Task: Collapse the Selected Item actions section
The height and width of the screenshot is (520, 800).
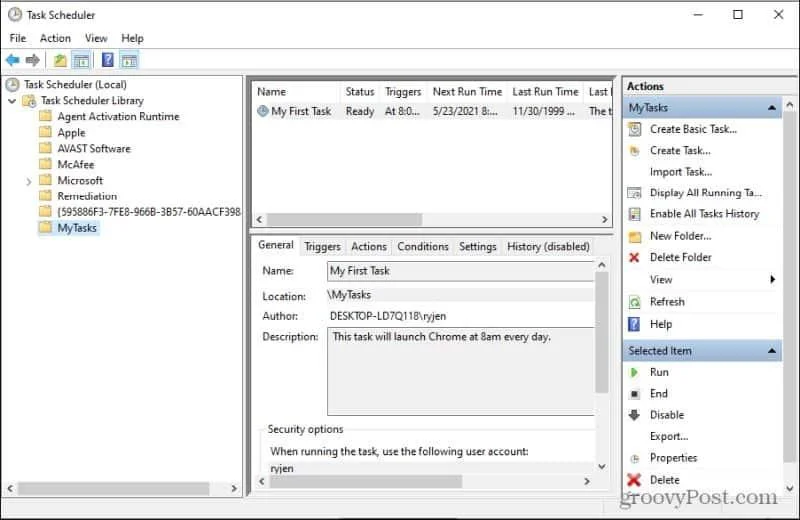Action: [772, 351]
